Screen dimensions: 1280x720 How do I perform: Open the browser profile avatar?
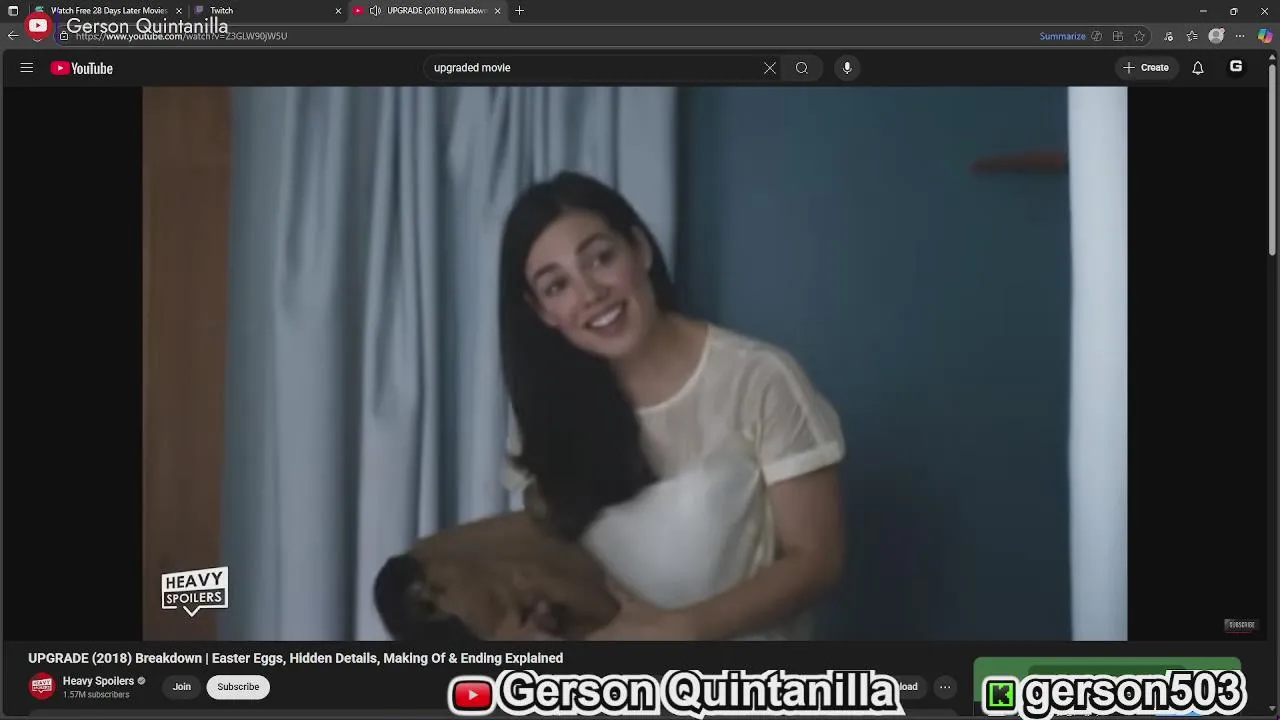click(1216, 36)
